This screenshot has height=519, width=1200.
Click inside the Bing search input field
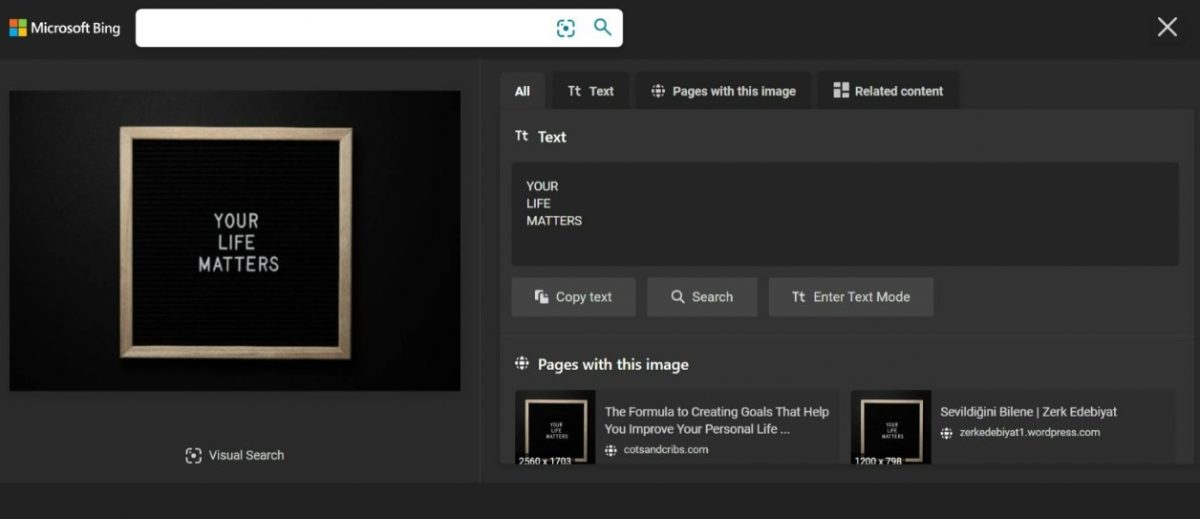pyautogui.click(x=340, y=28)
